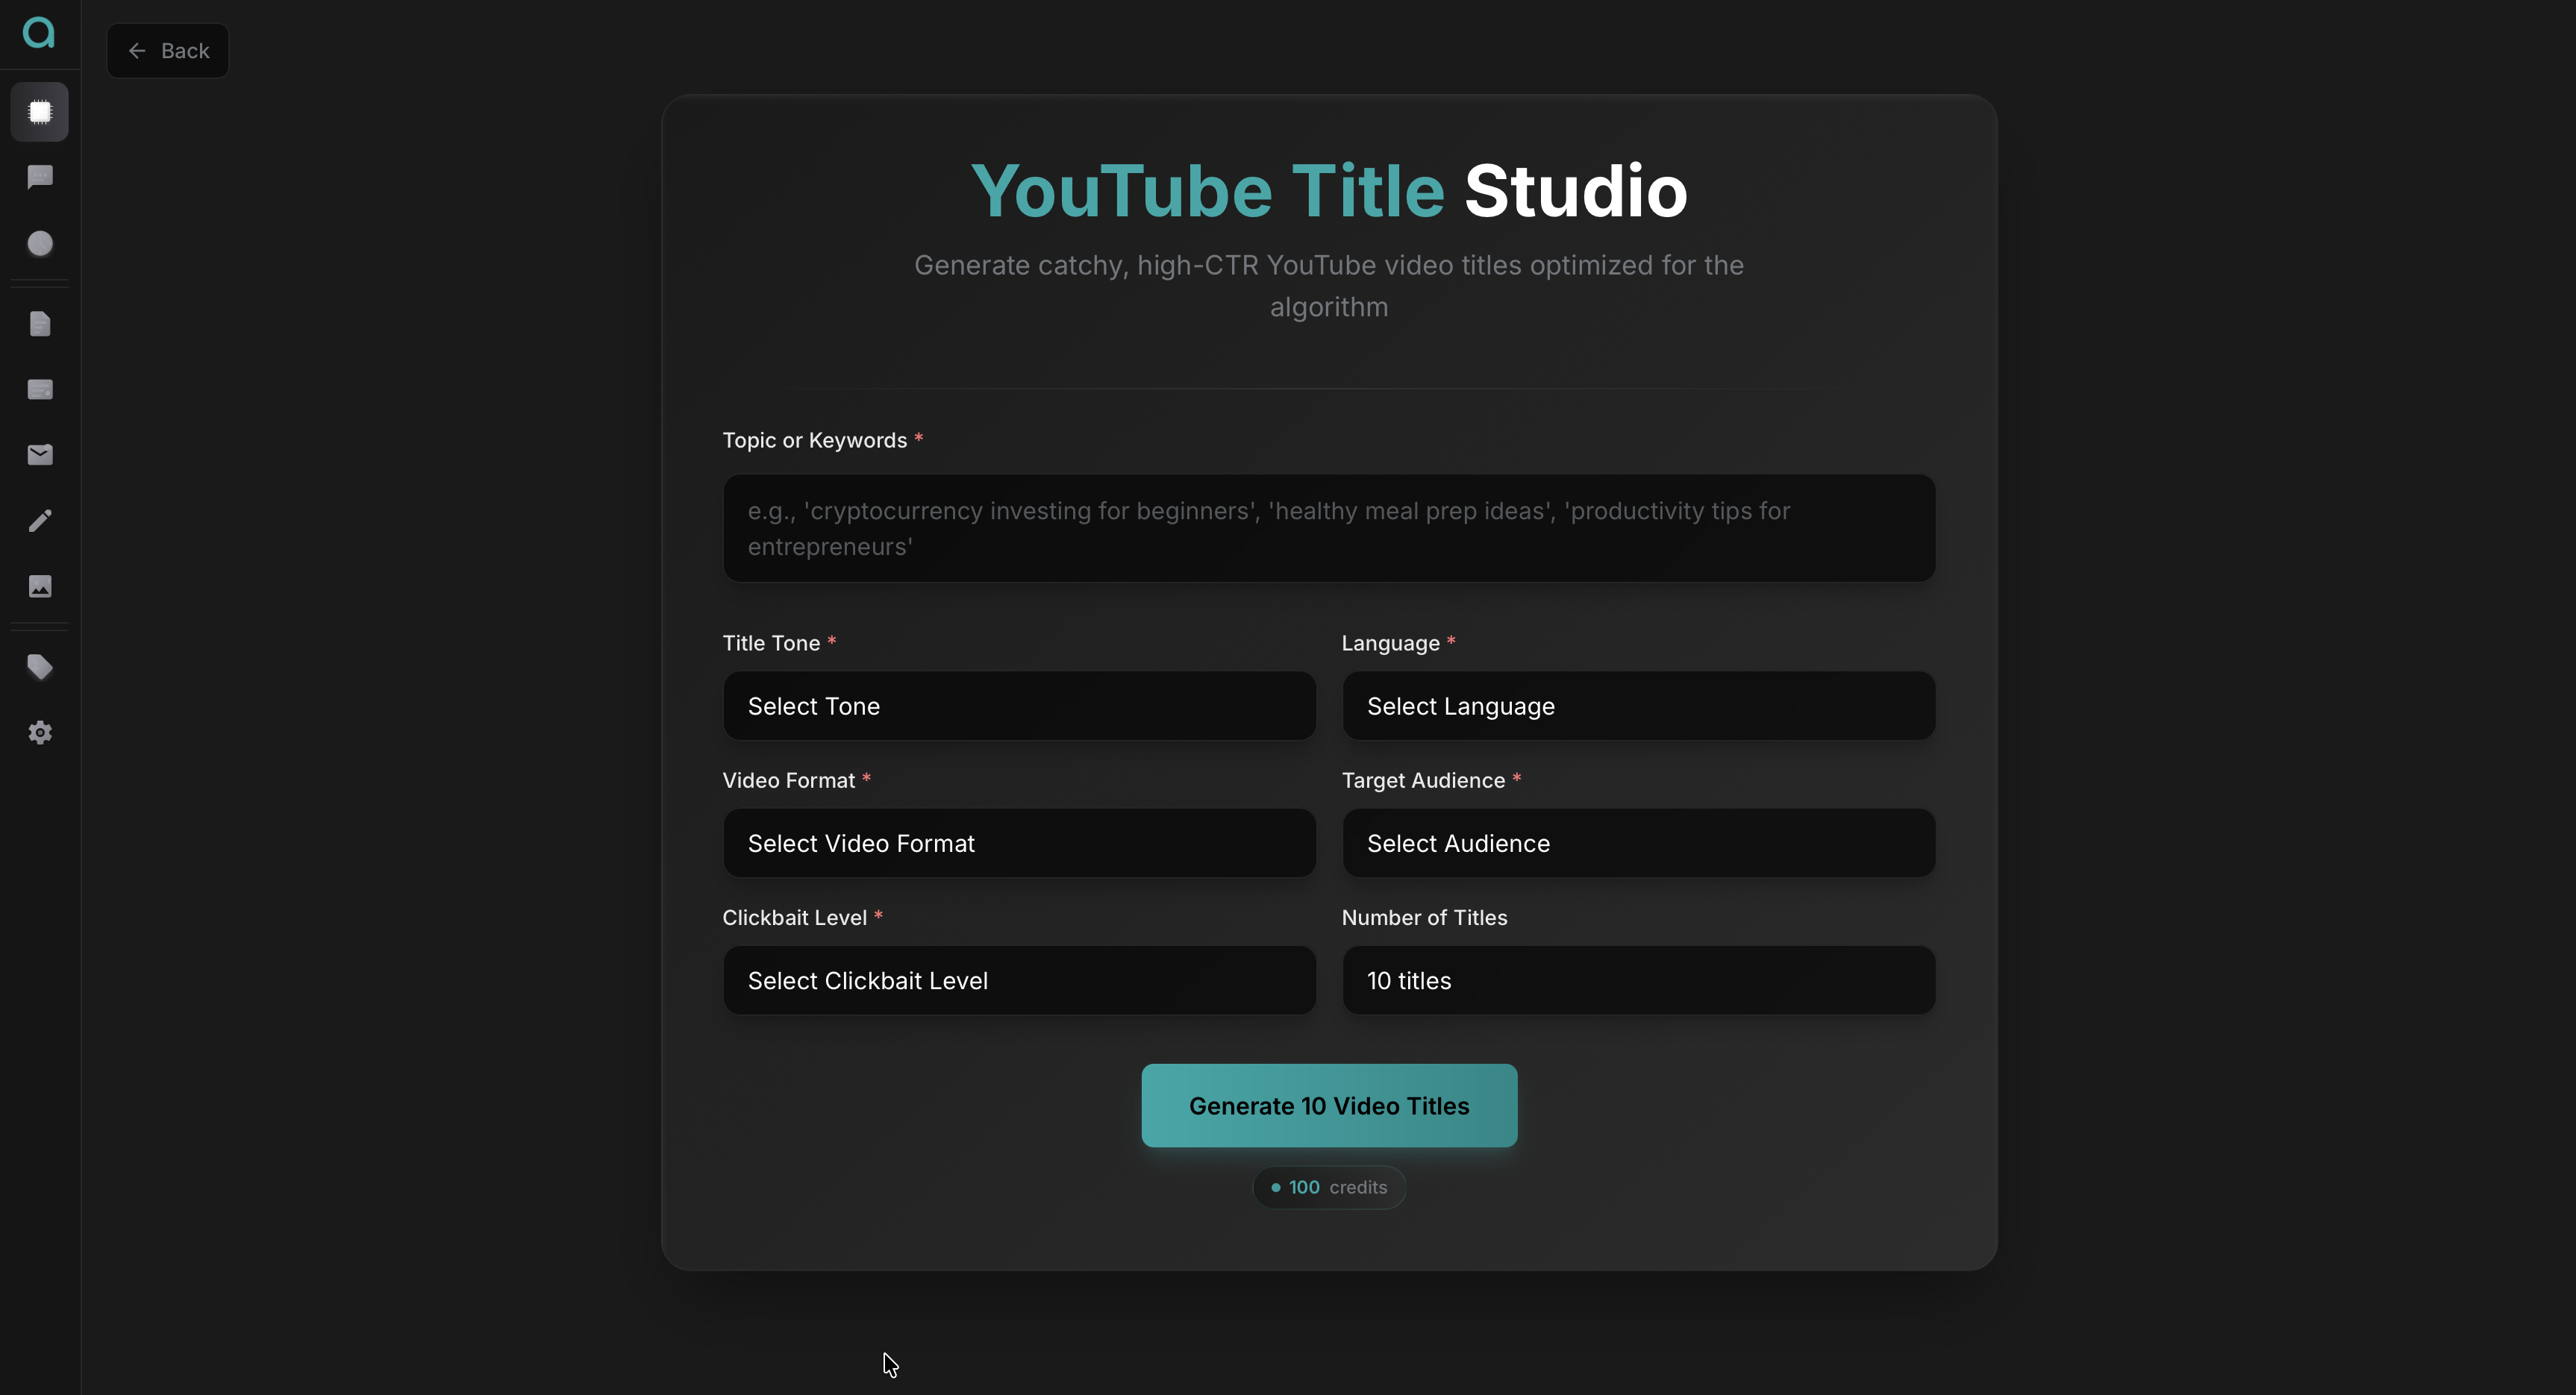This screenshot has width=2576, height=1395.
Task: Click Generate 10 Video Titles
Action: coord(1327,1105)
